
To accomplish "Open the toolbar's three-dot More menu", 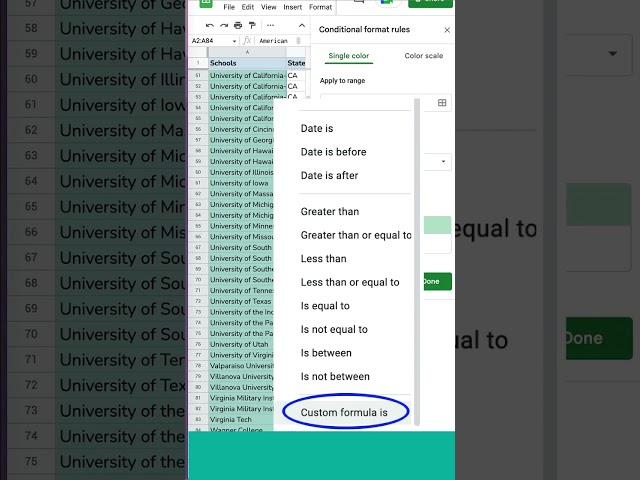I will click(270, 25).
